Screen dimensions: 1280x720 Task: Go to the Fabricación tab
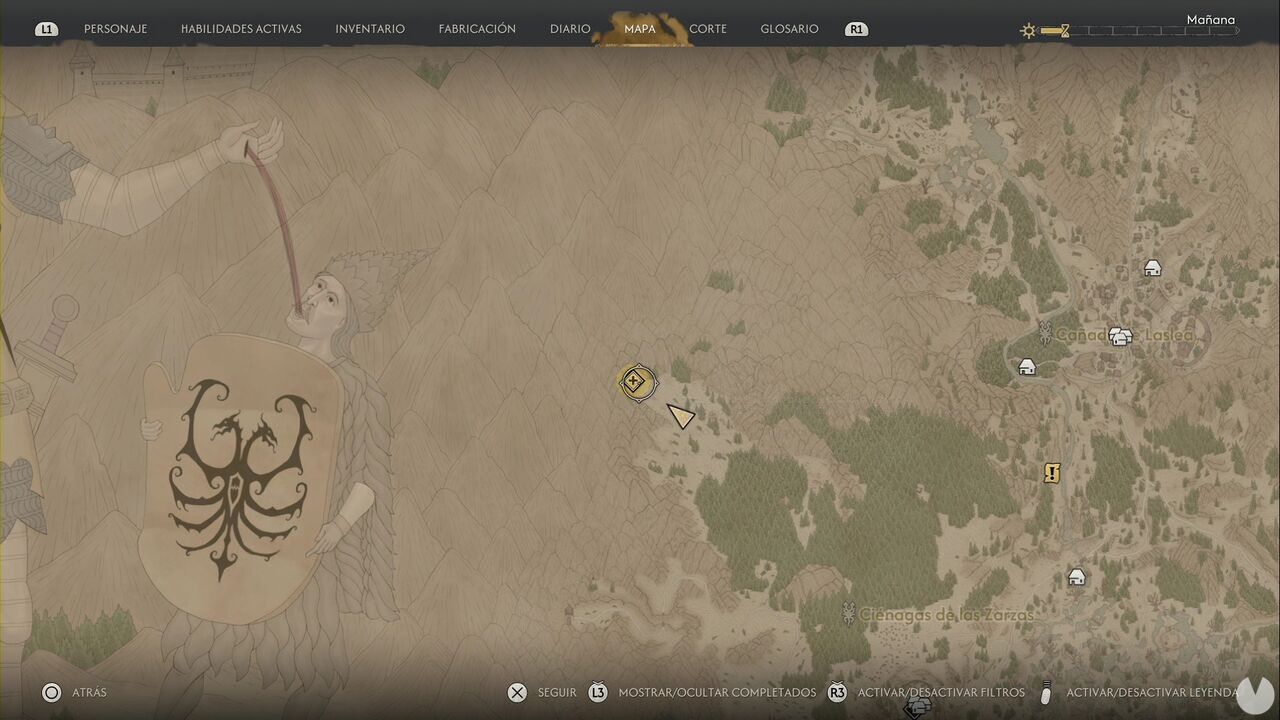point(477,29)
